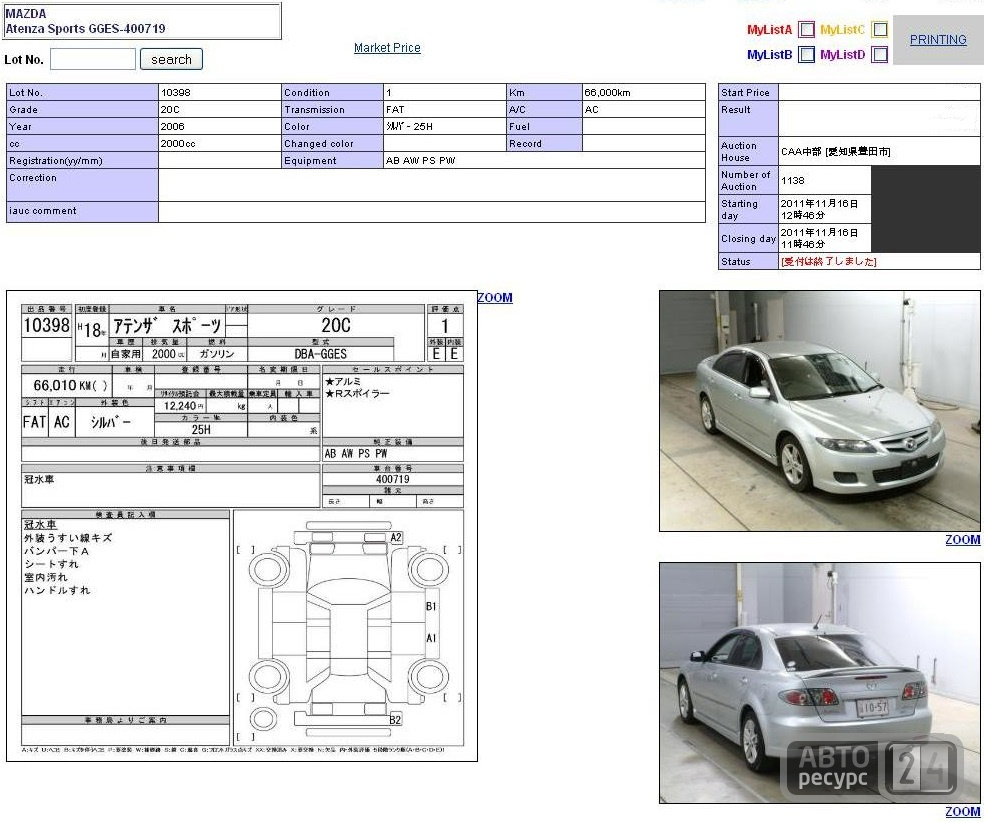Select the equipment value AB AW PS PW
984x822 pixels.
pyautogui.click(x=420, y=160)
